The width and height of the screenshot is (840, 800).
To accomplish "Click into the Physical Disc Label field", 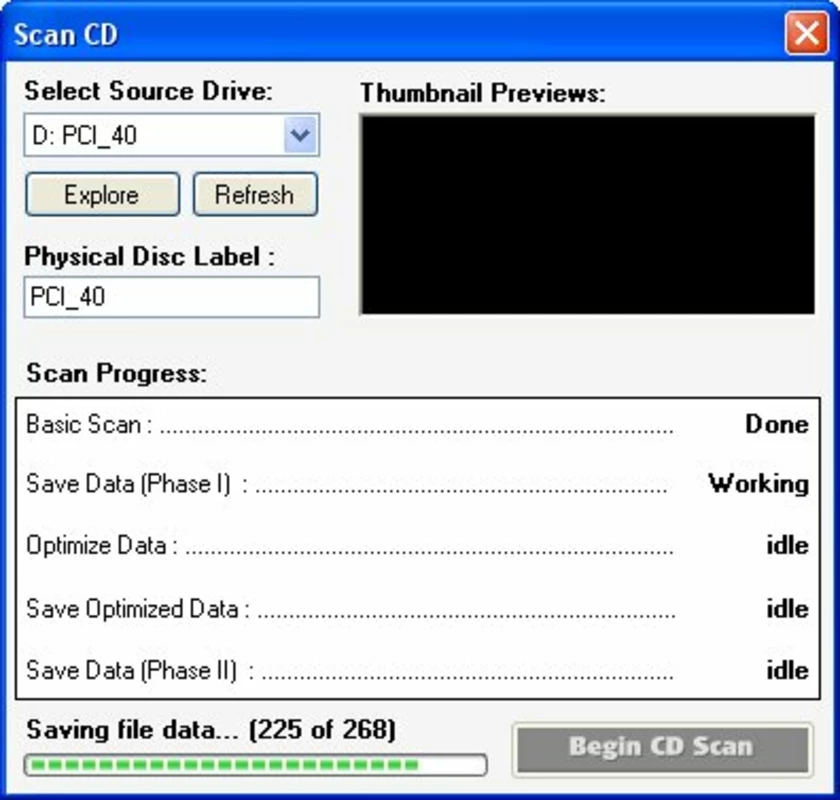I will pyautogui.click(x=171, y=297).
